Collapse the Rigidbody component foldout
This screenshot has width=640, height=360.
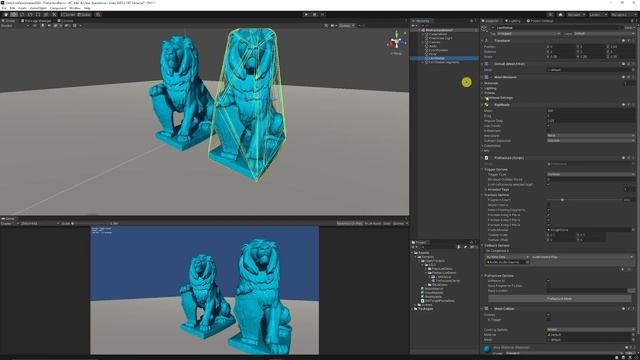coord(482,105)
